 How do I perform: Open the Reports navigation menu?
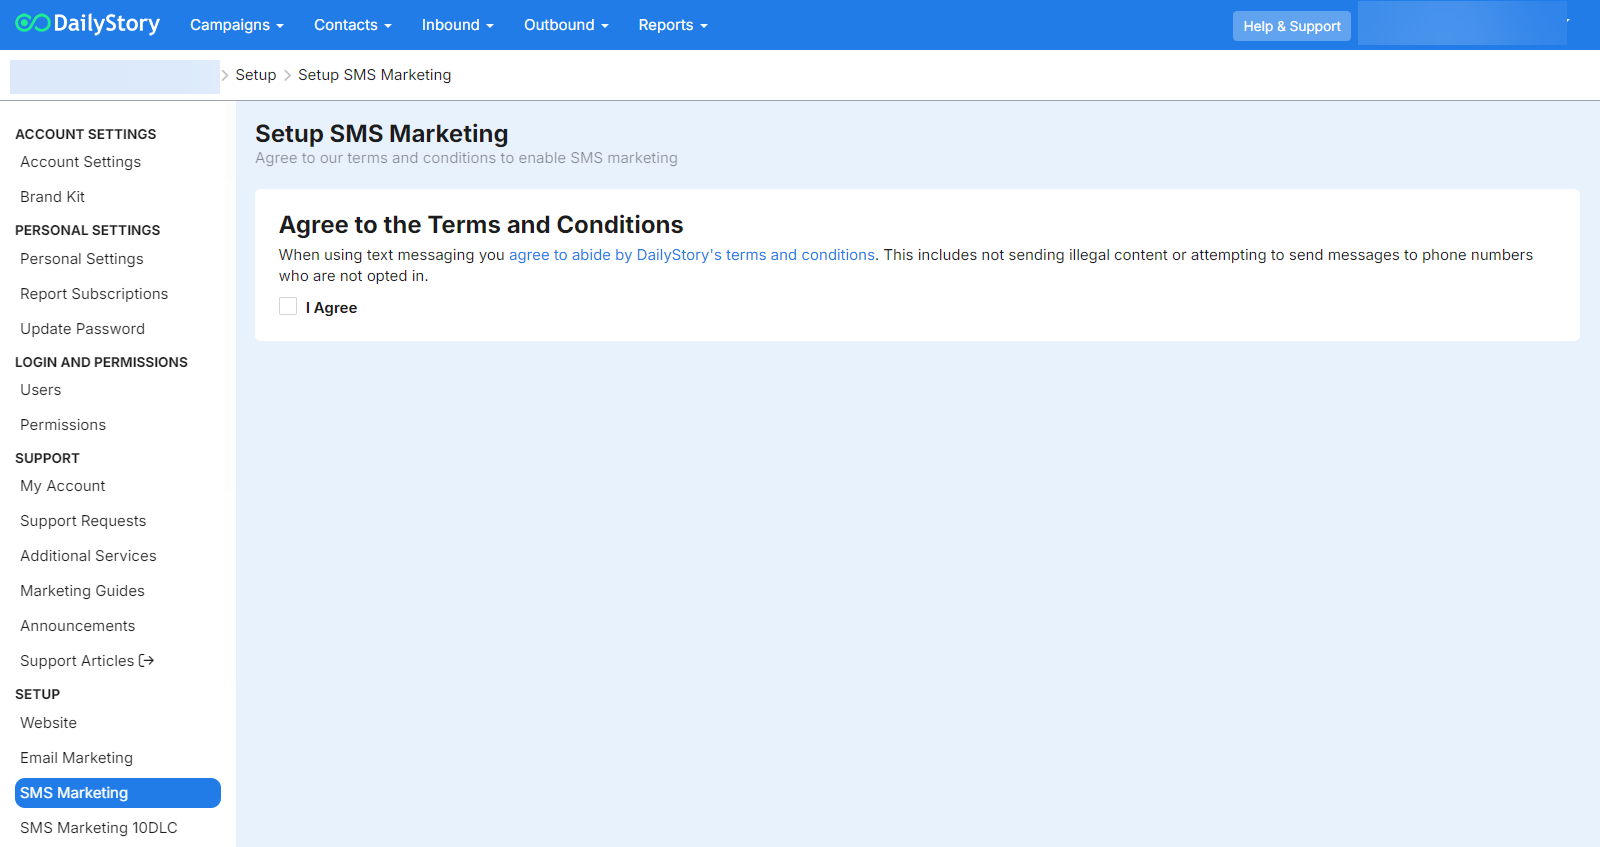point(673,25)
